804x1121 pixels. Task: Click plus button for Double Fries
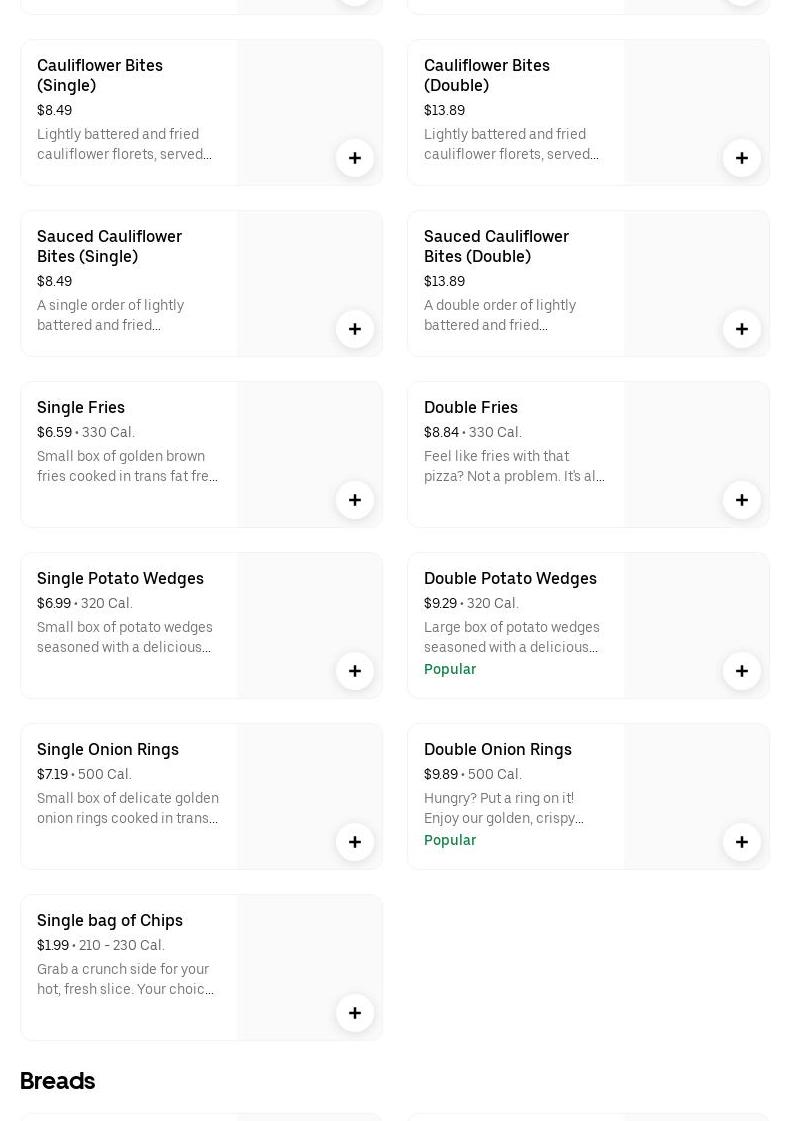pos(742,500)
